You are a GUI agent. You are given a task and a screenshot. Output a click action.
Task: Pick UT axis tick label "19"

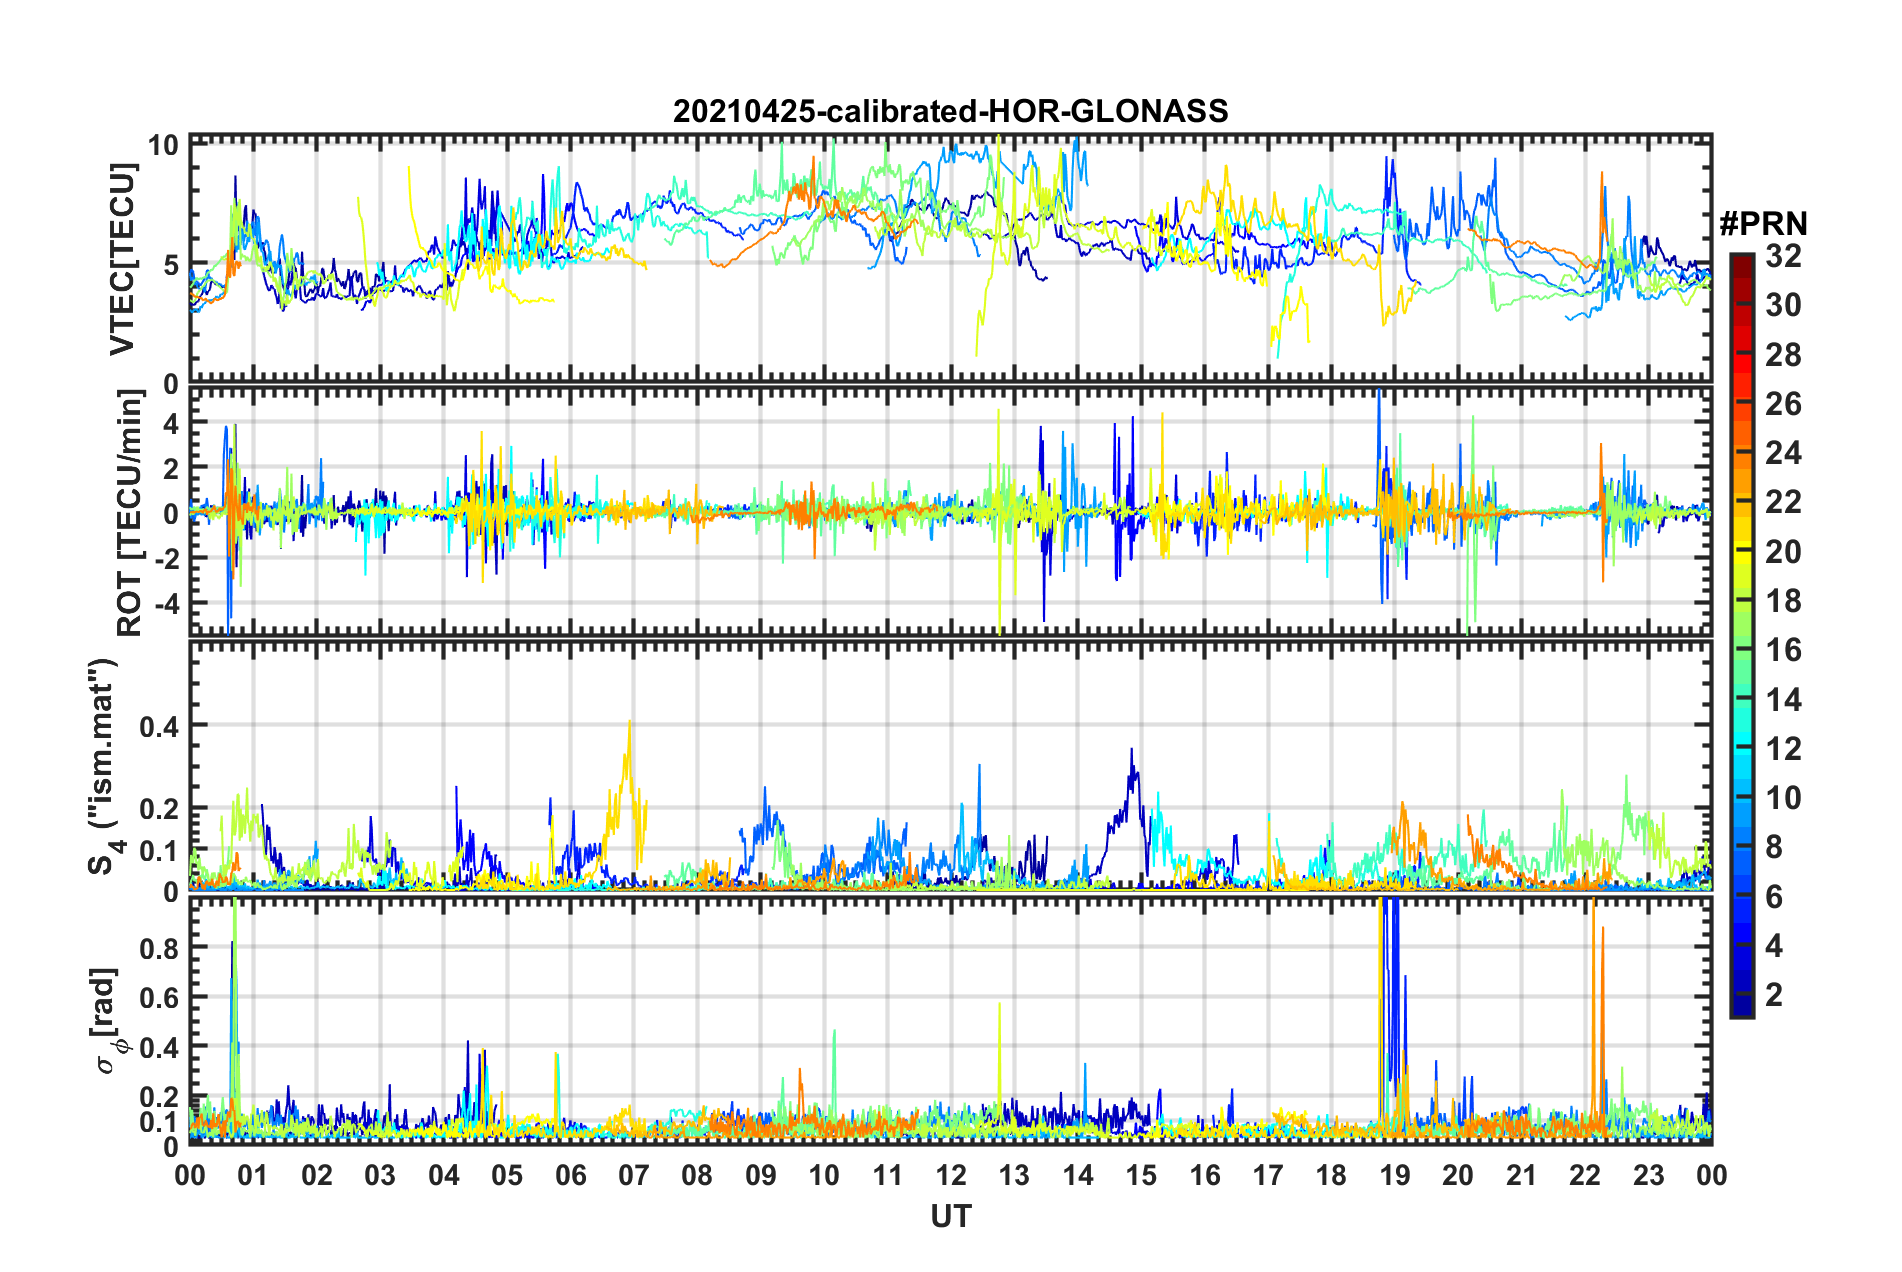[1395, 1175]
